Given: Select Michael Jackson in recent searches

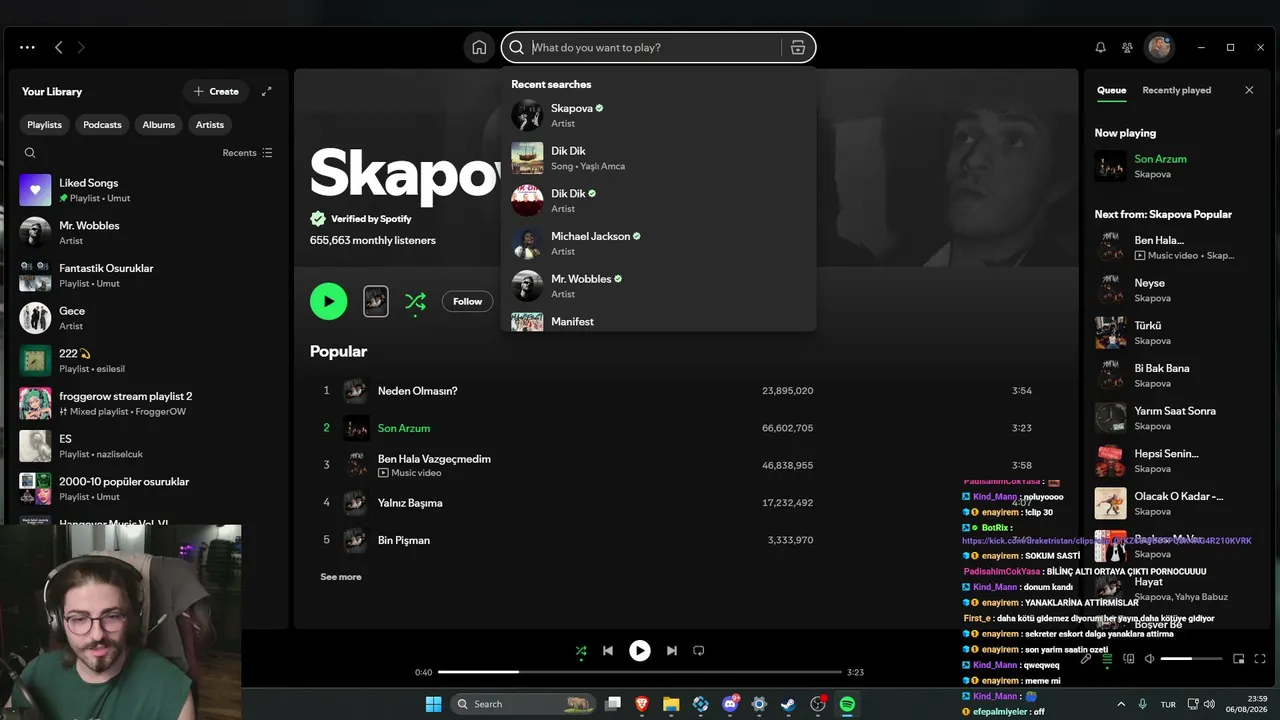Looking at the screenshot, I should (x=658, y=243).
